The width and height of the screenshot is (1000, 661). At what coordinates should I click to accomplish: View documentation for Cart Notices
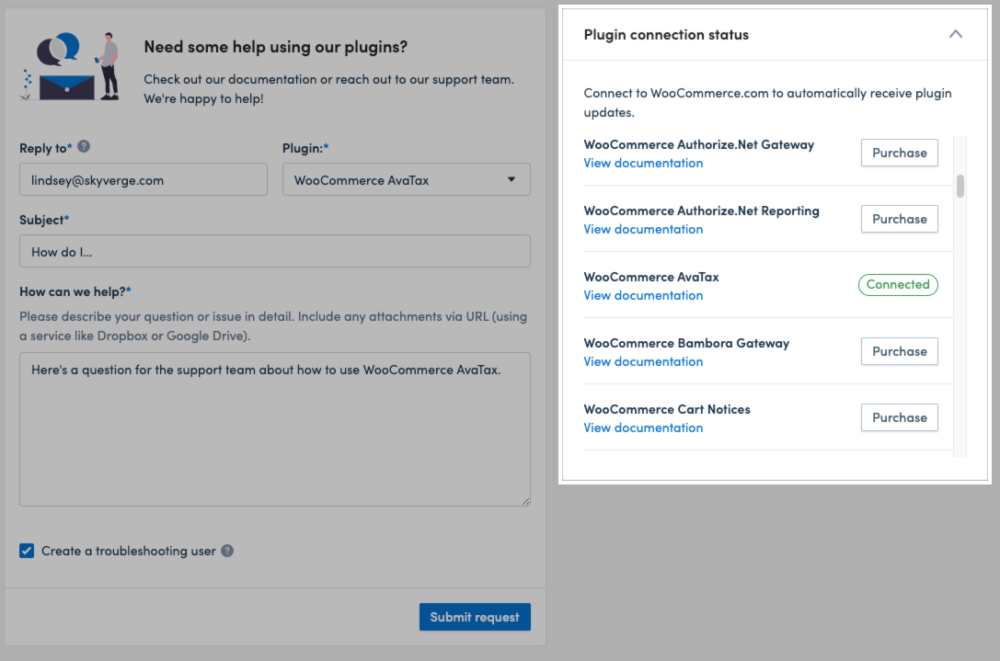pos(643,428)
